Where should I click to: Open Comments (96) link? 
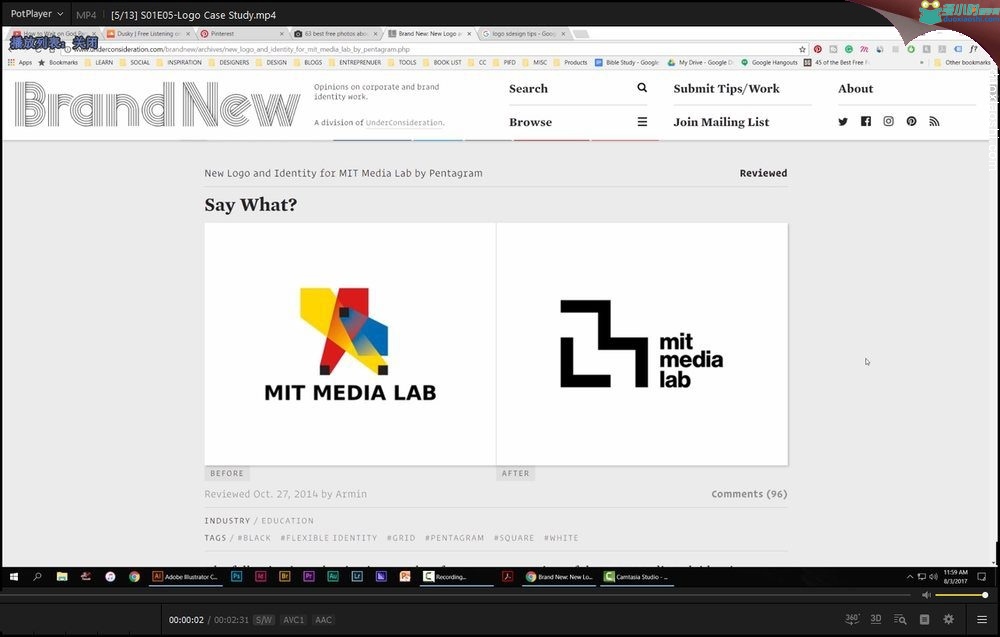[749, 494]
